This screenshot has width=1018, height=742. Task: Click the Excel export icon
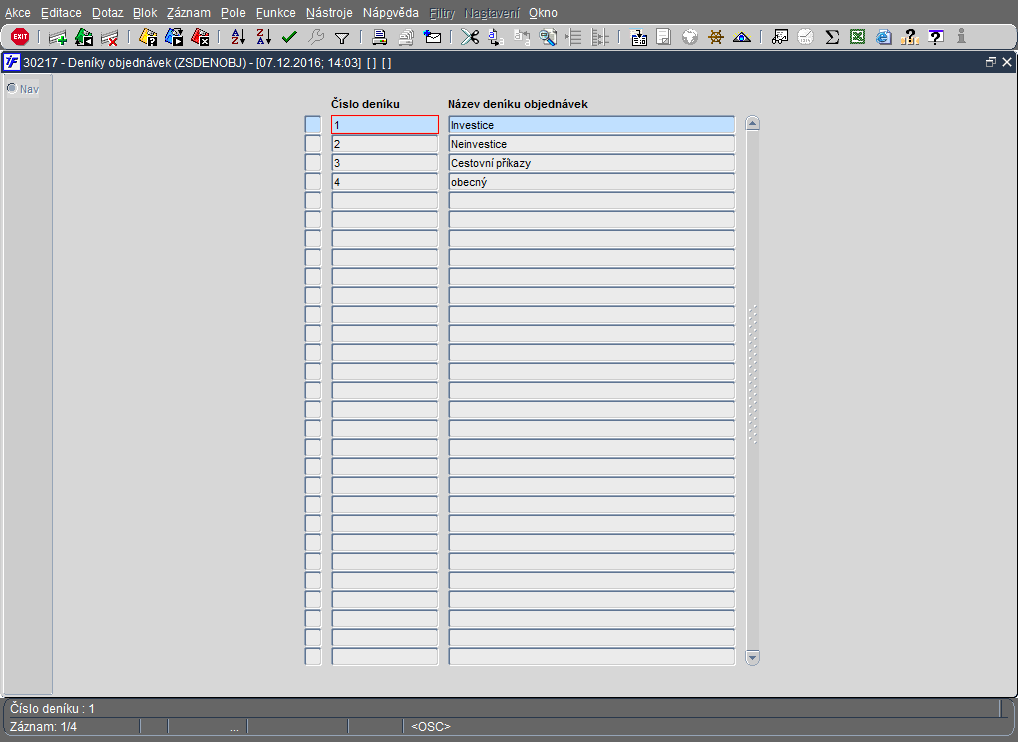[858, 37]
